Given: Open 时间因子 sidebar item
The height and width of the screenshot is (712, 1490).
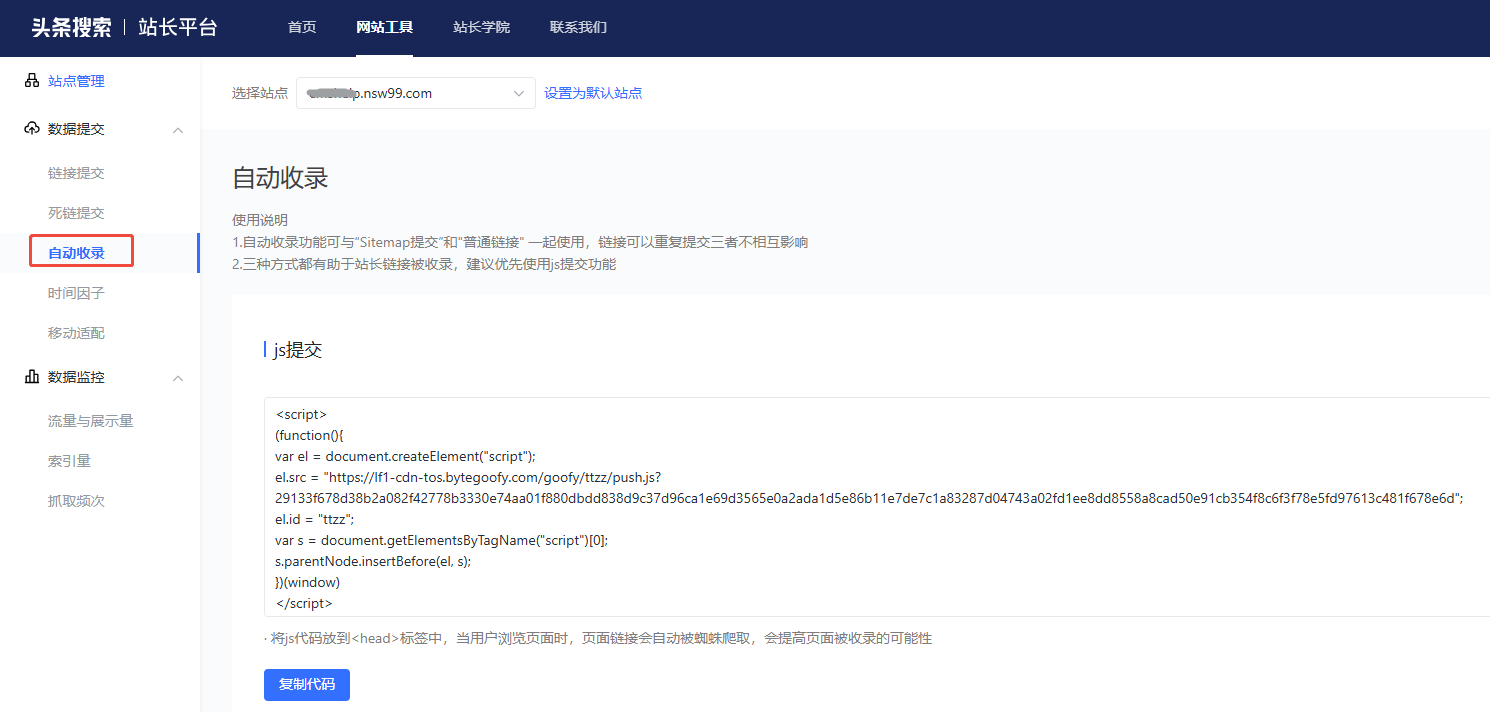Looking at the screenshot, I should 76,293.
